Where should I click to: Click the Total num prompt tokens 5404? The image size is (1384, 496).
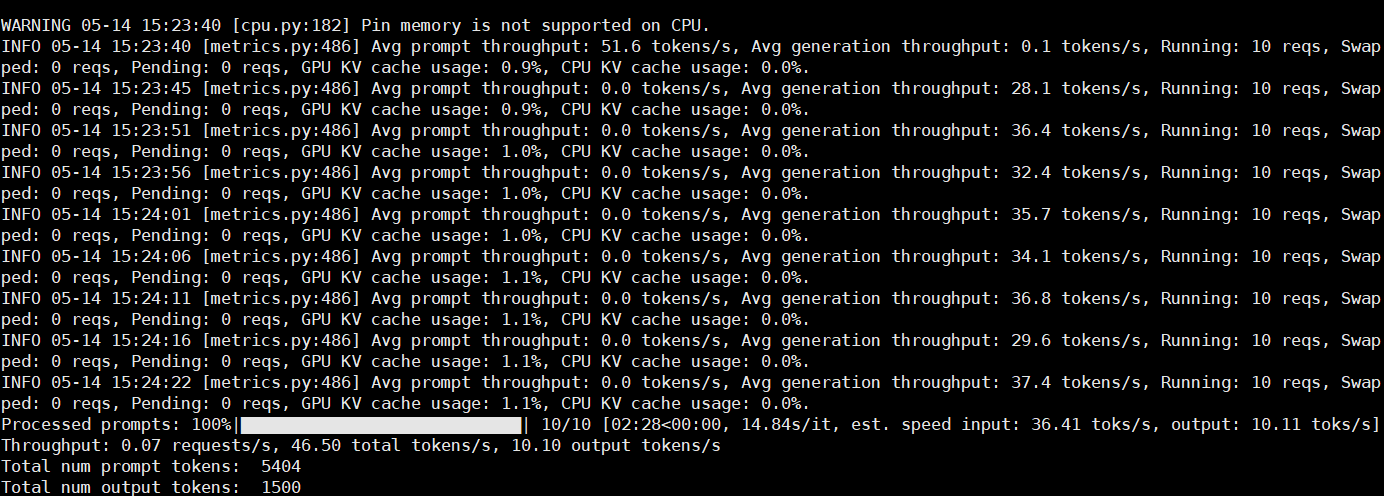(x=151, y=467)
